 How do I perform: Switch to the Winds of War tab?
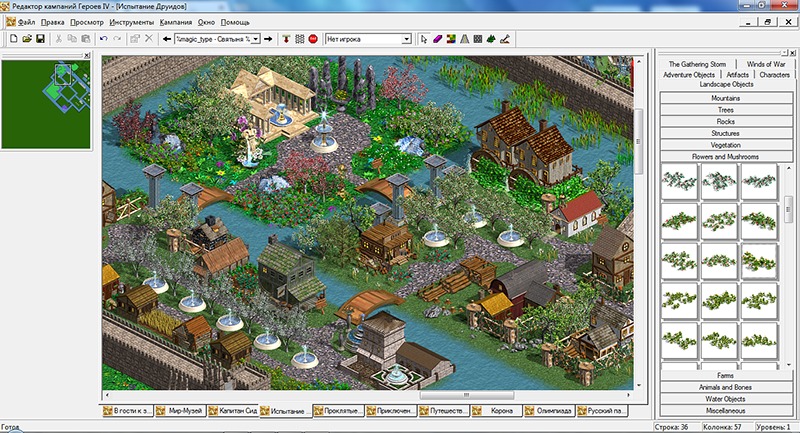point(766,64)
